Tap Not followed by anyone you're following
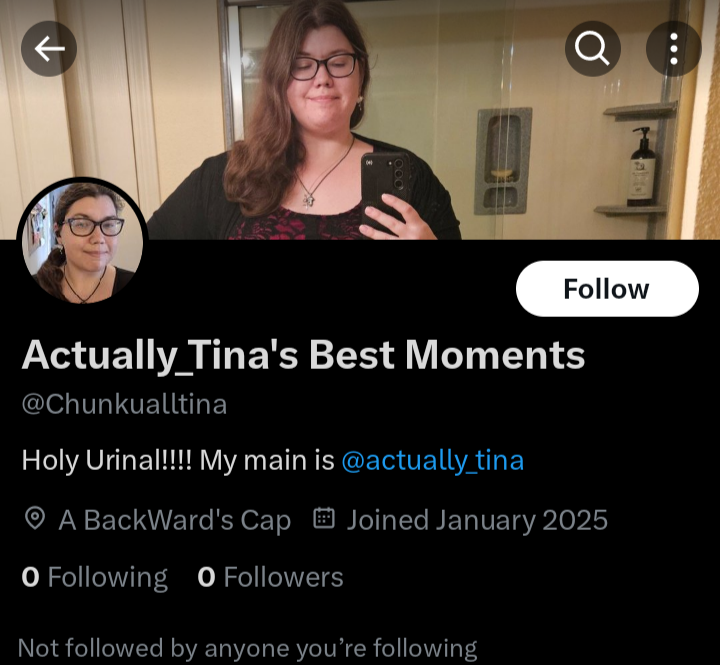 point(248,648)
